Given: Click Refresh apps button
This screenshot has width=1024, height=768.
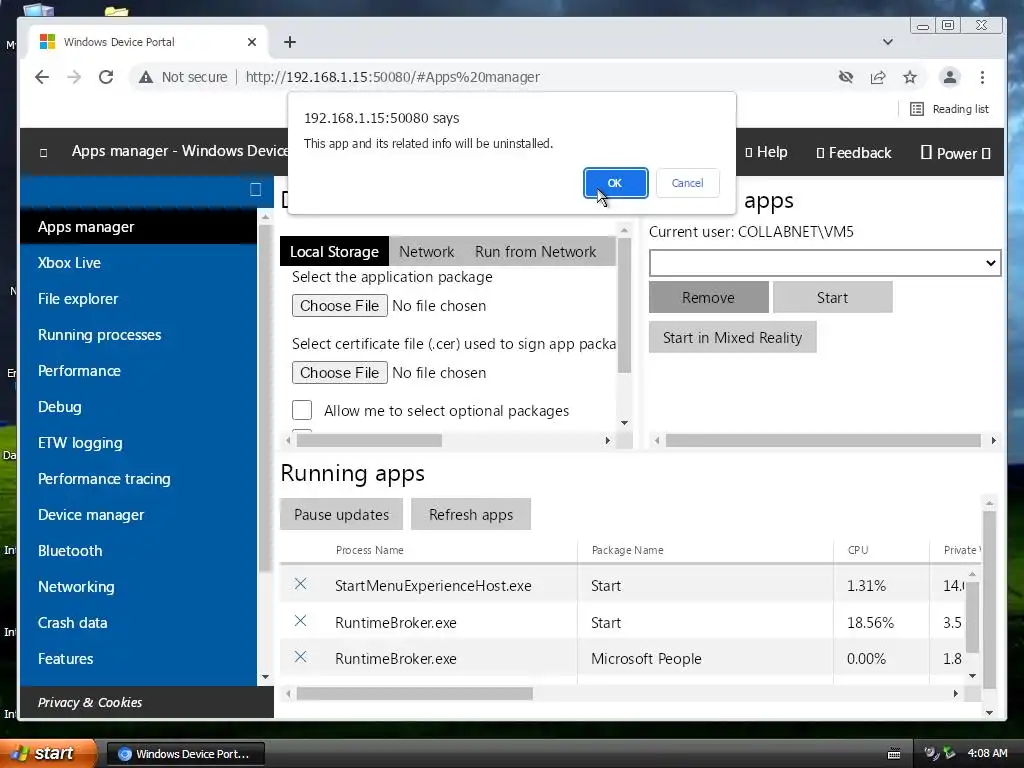Looking at the screenshot, I should pyautogui.click(x=471, y=515).
